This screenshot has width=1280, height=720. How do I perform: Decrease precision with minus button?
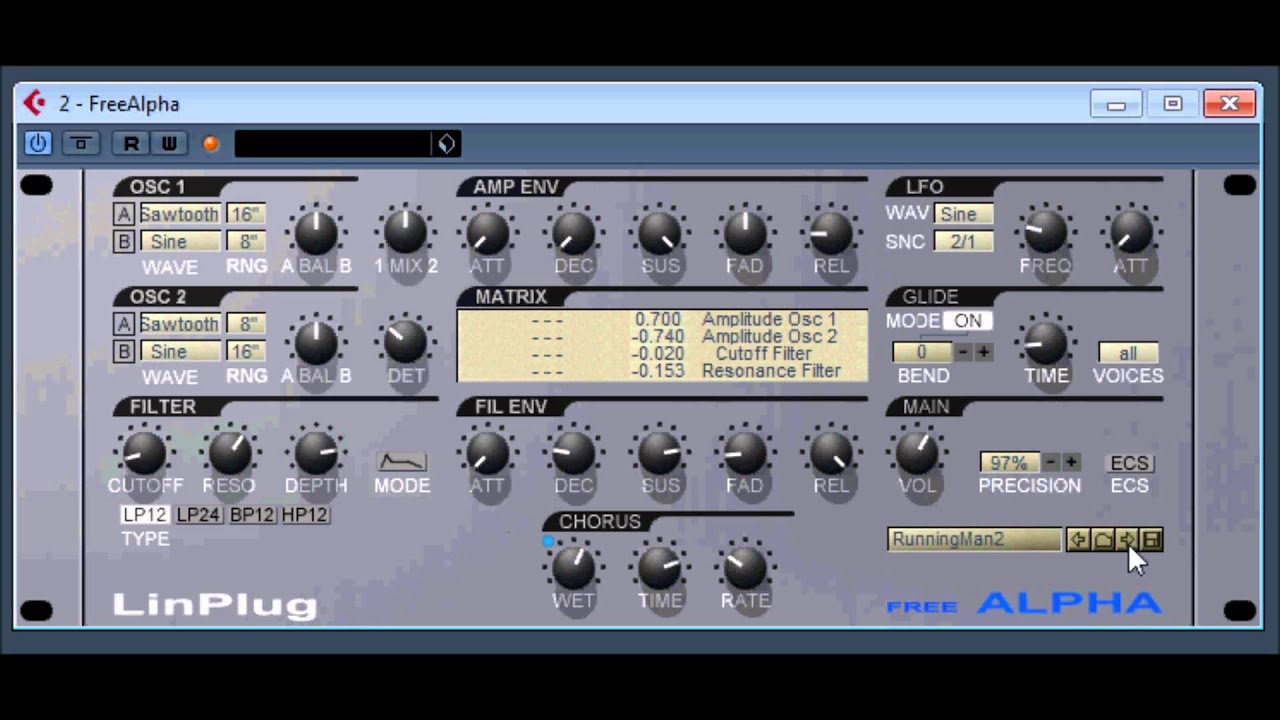[x=1051, y=462]
